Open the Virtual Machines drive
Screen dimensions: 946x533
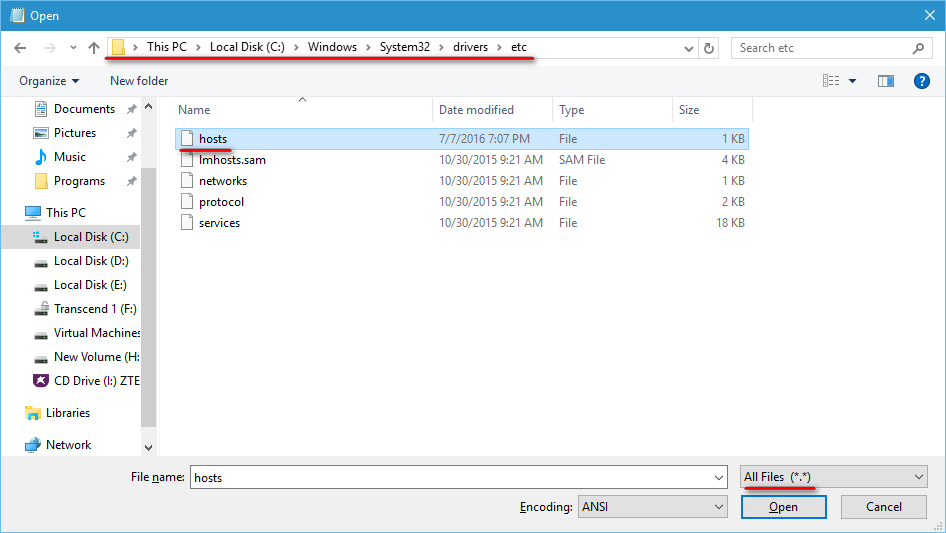point(97,333)
